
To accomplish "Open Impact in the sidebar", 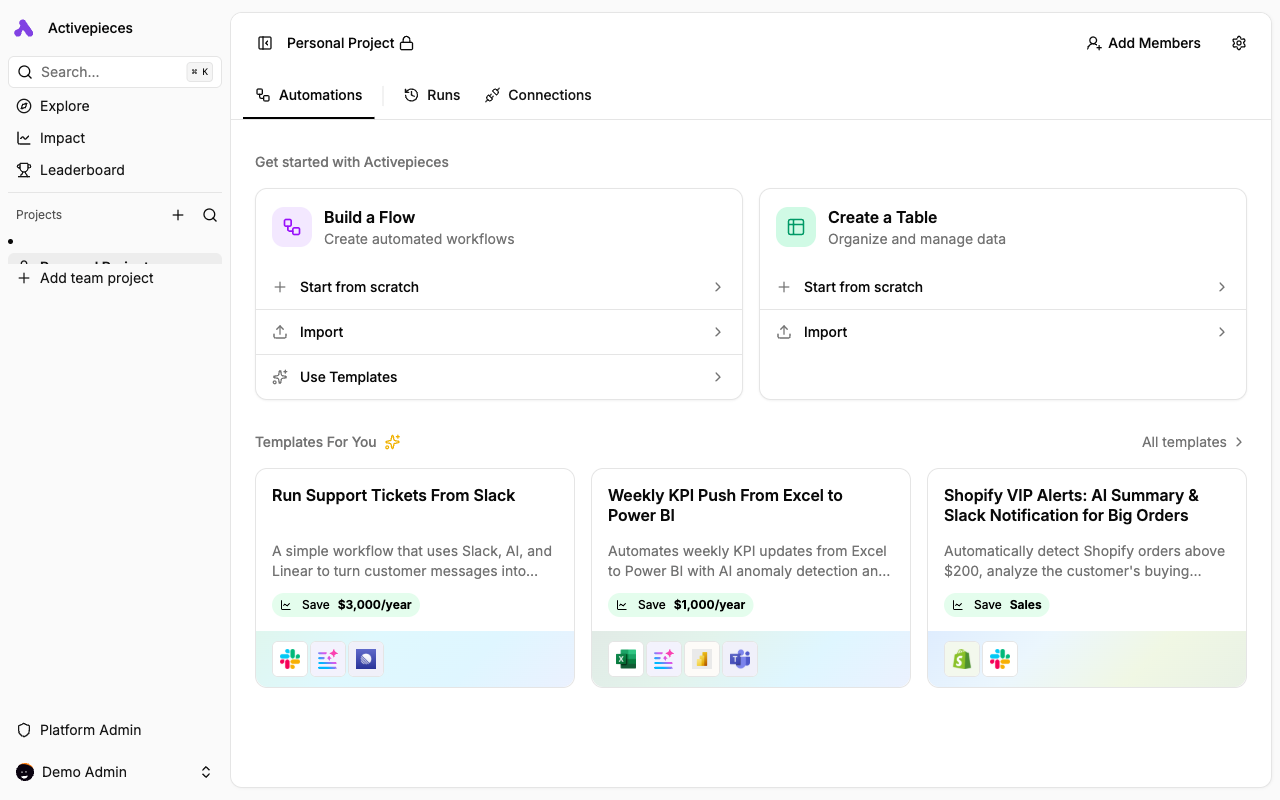I will (115, 138).
